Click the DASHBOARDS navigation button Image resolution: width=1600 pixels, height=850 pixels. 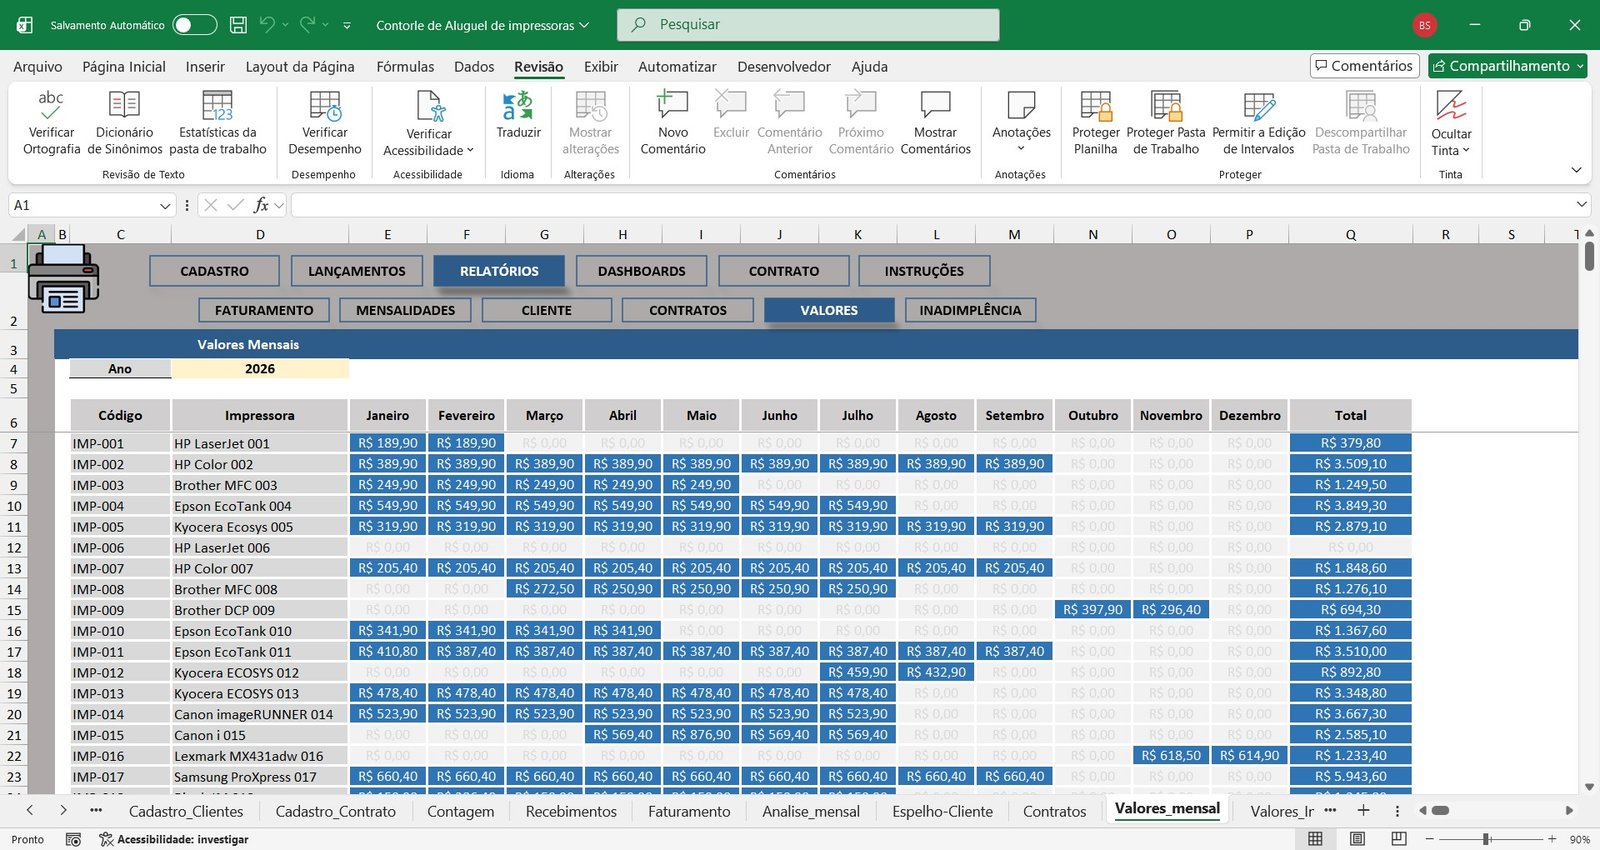642,271
